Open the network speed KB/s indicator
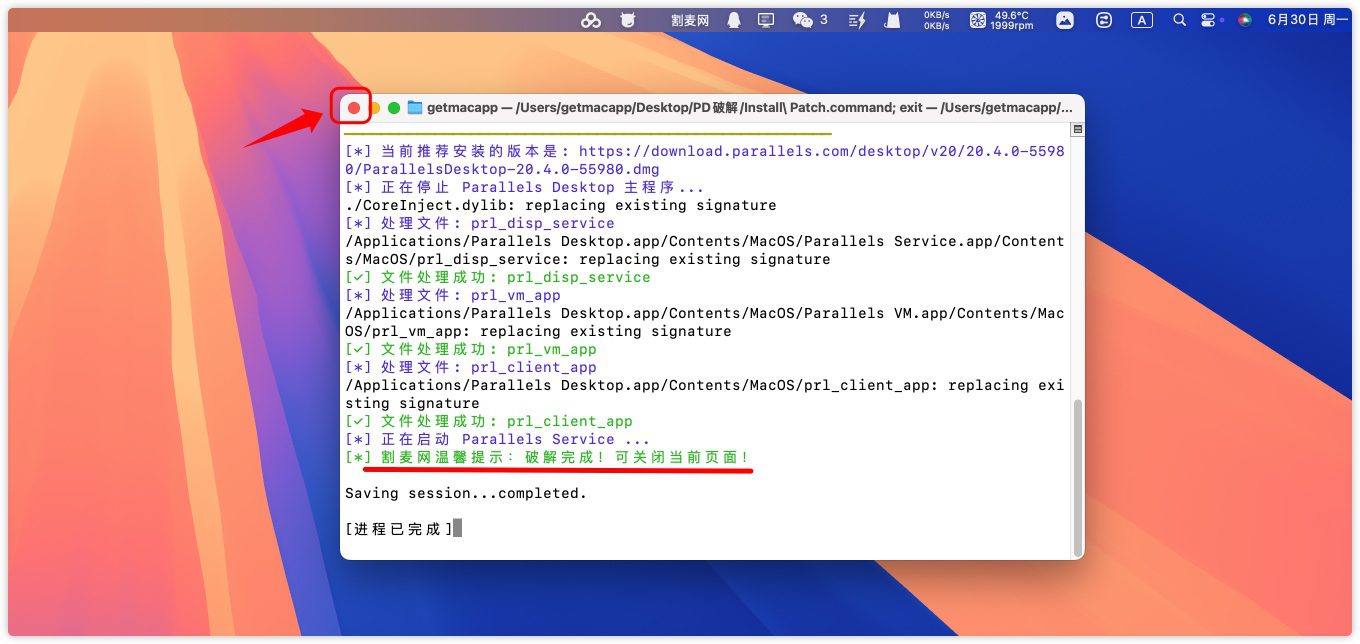 936,20
